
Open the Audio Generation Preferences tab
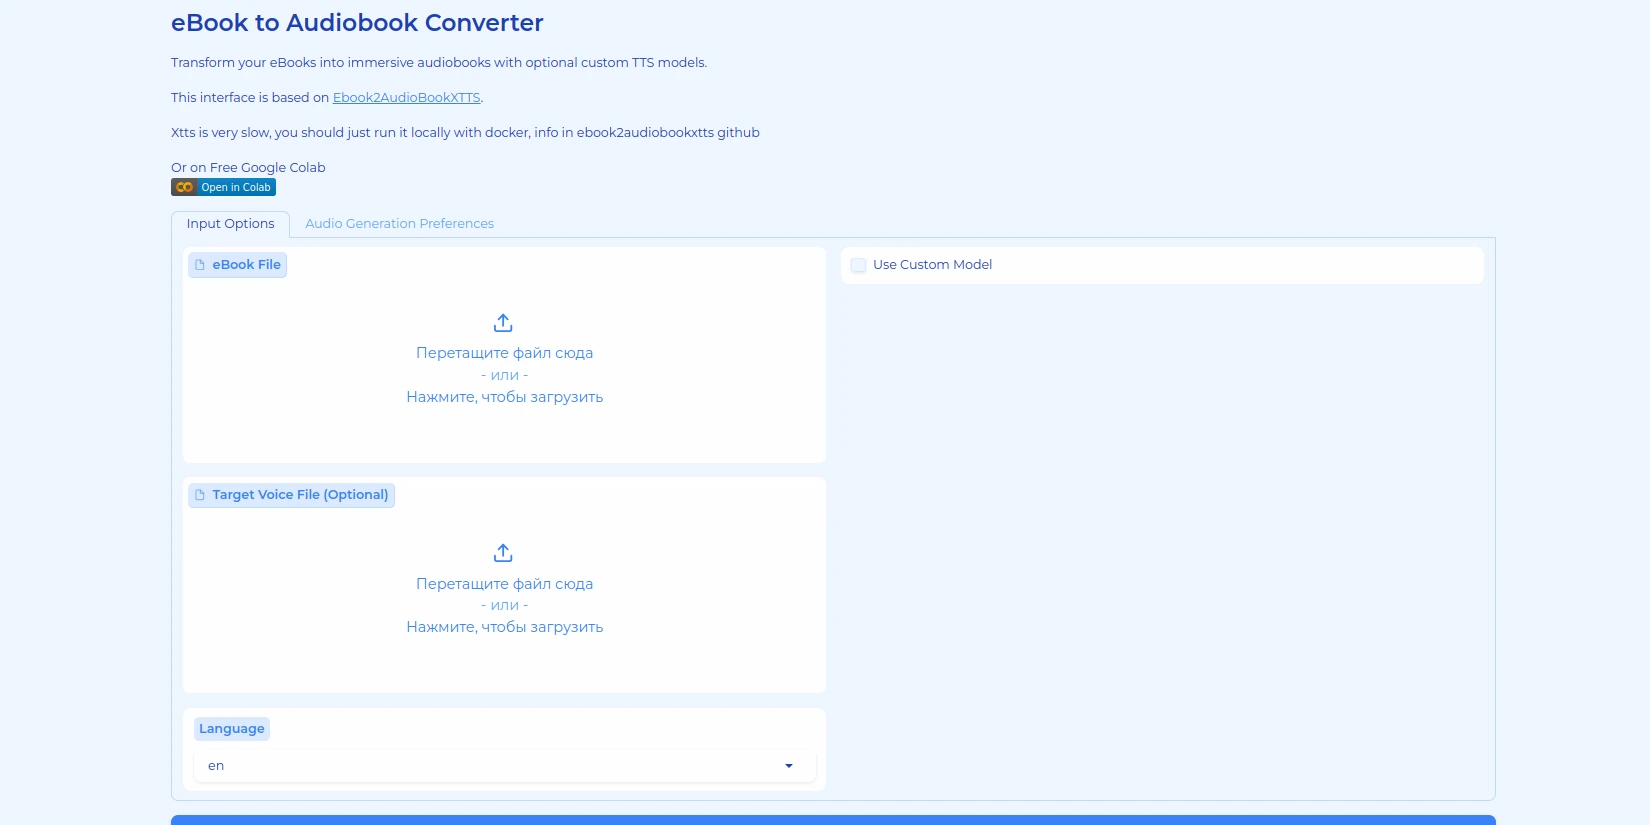pyautogui.click(x=399, y=224)
